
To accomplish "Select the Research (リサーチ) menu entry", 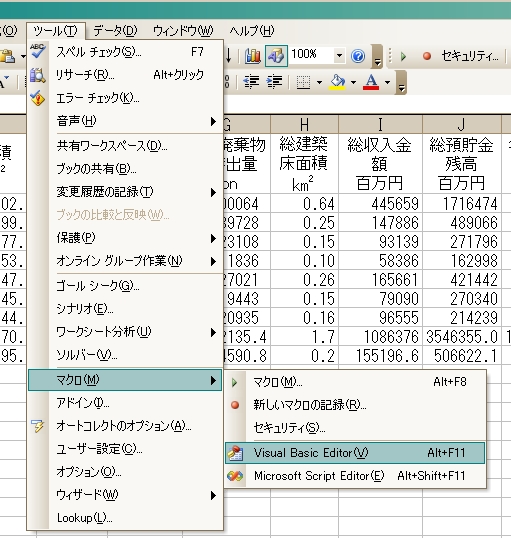I will click(125, 75).
